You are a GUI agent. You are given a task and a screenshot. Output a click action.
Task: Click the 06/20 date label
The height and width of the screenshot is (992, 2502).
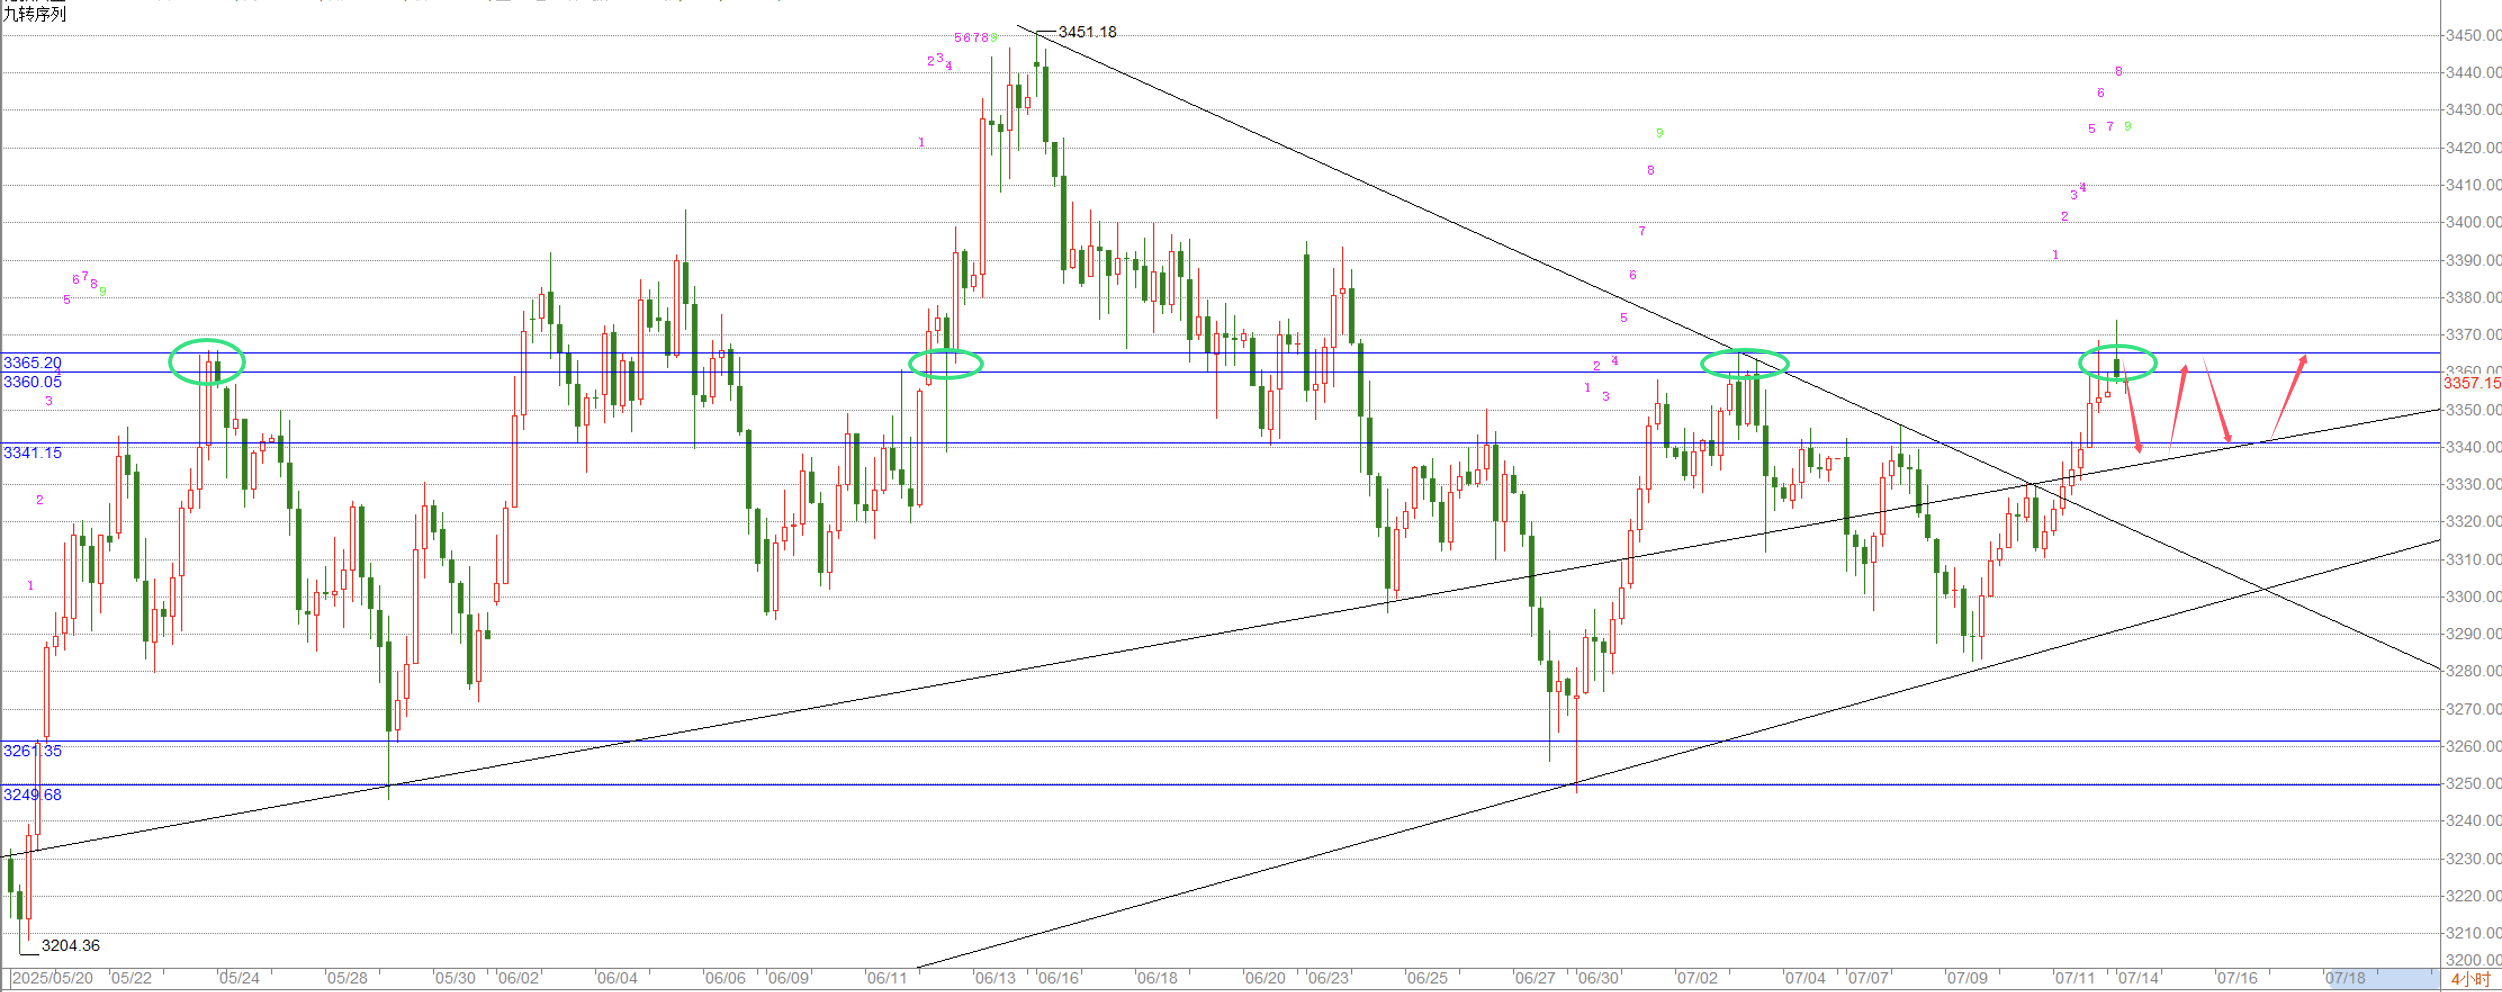click(1266, 978)
